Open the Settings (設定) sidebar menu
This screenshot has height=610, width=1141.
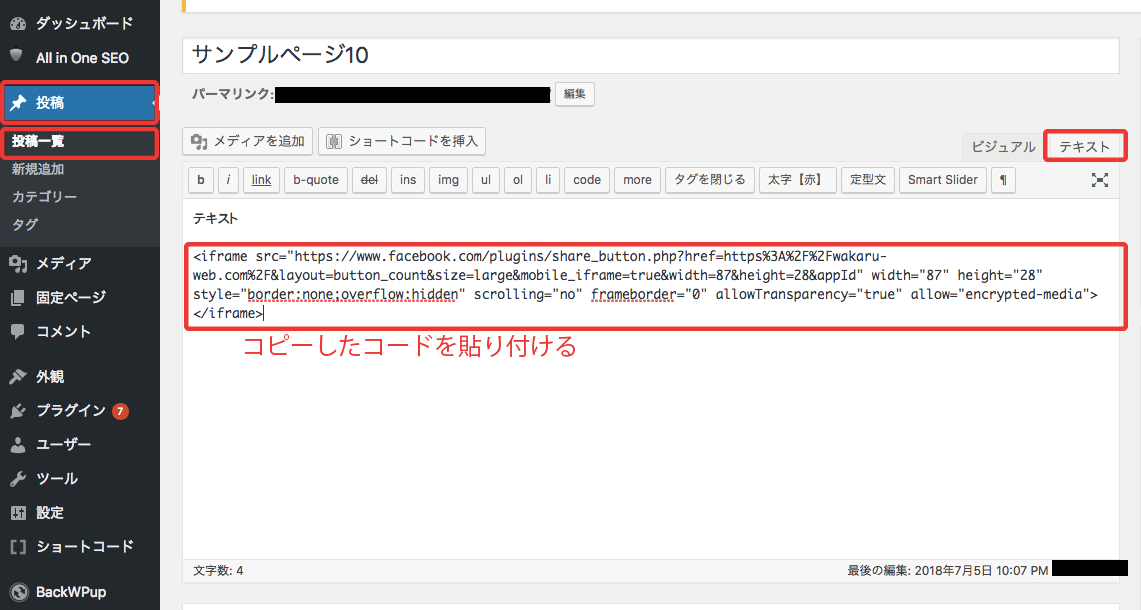pyautogui.click(x=50, y=513)
